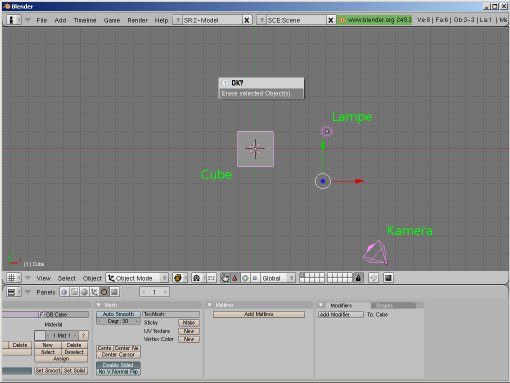Click the material question mark button

(84, 335)
